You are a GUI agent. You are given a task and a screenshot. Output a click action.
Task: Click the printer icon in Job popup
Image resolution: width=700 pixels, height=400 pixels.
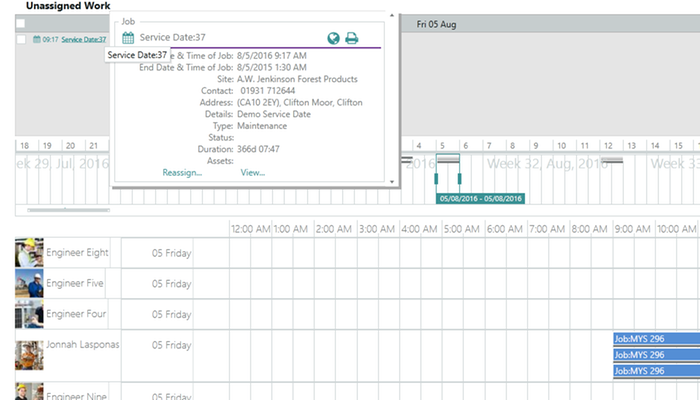pos(352,38)
